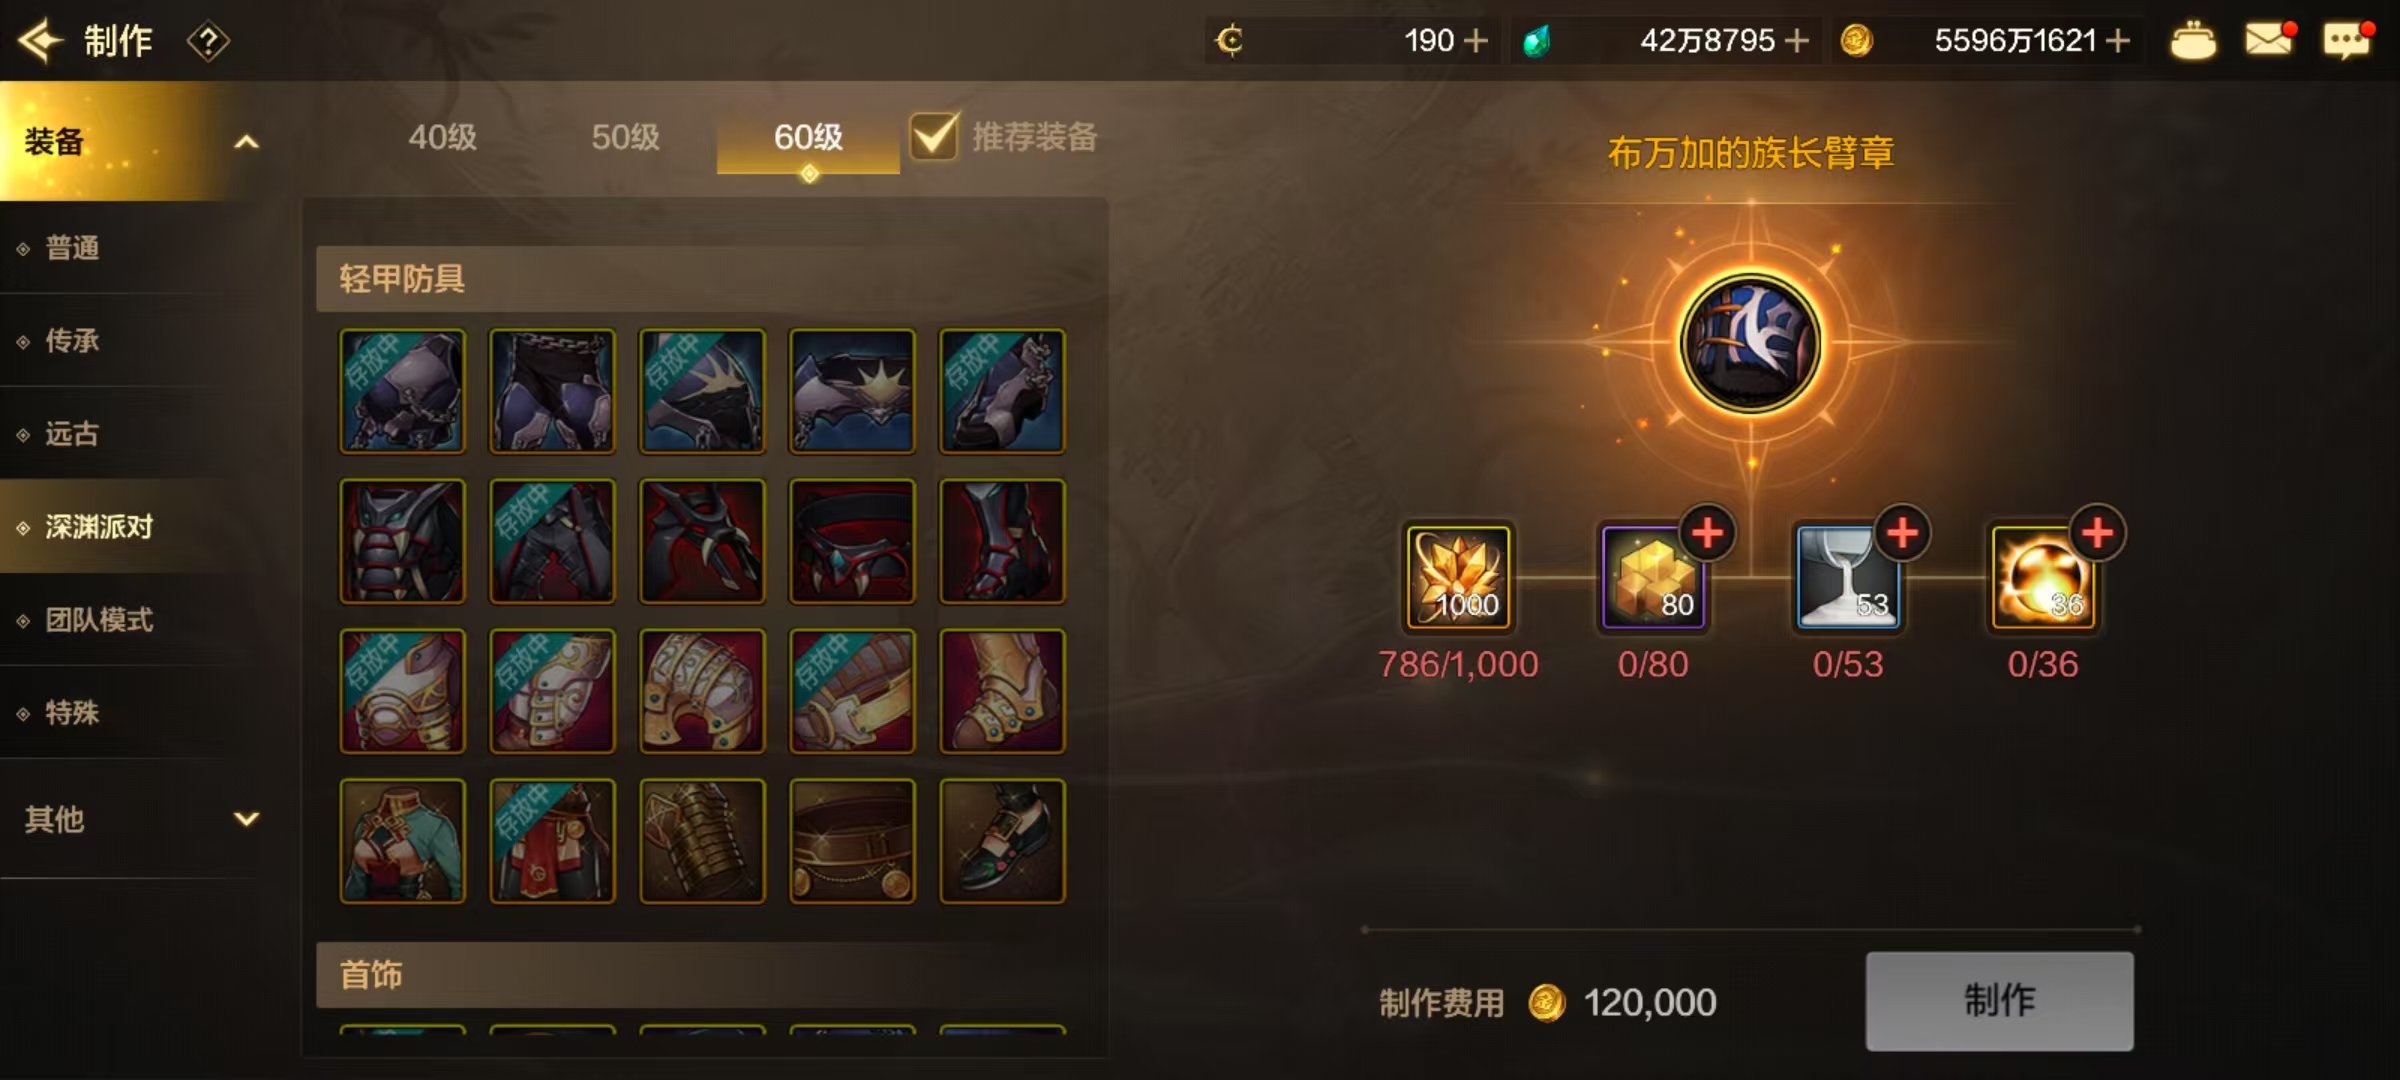Select the 1000 golden crystal material

(1458, 578)
